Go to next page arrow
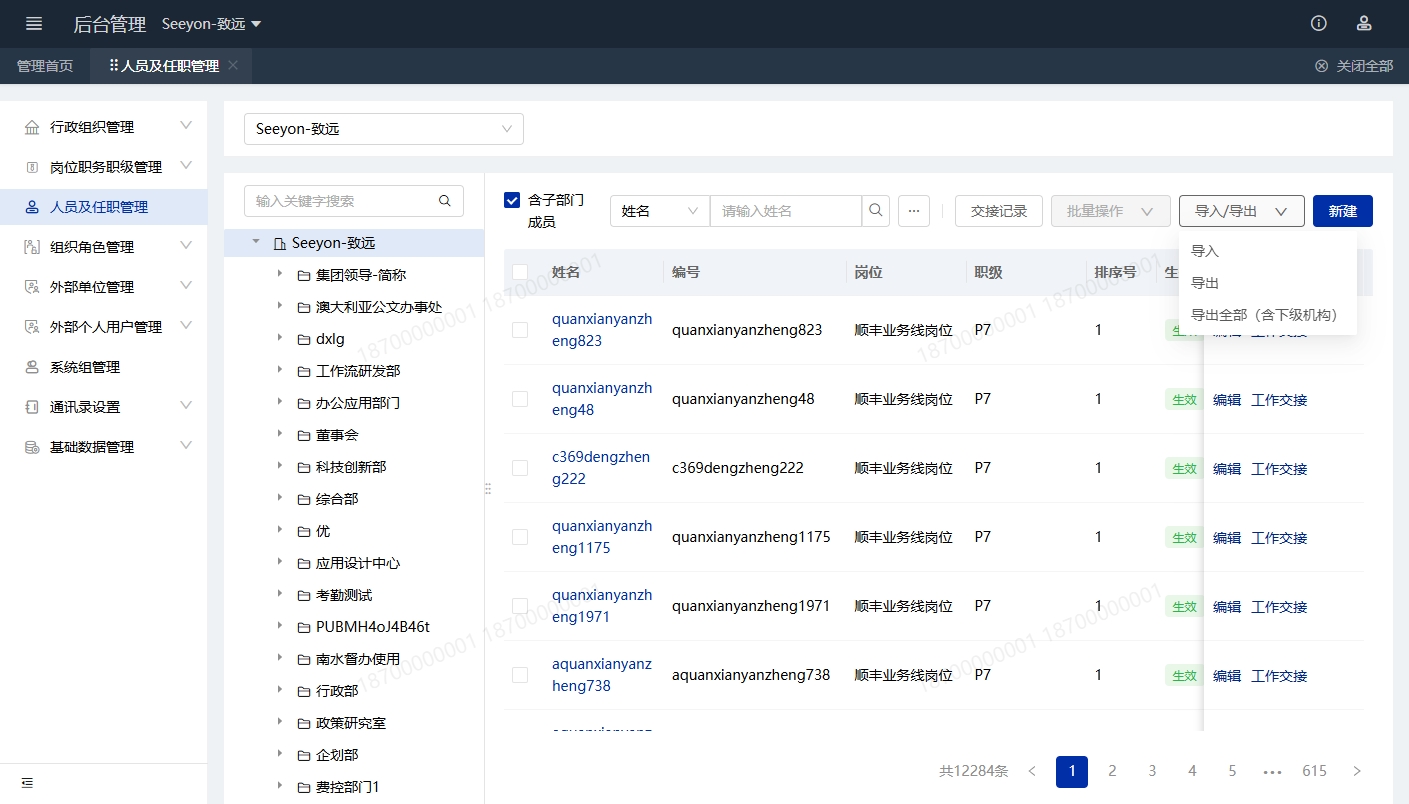This screenshot has width=1409, height=804. (1357, 771)
